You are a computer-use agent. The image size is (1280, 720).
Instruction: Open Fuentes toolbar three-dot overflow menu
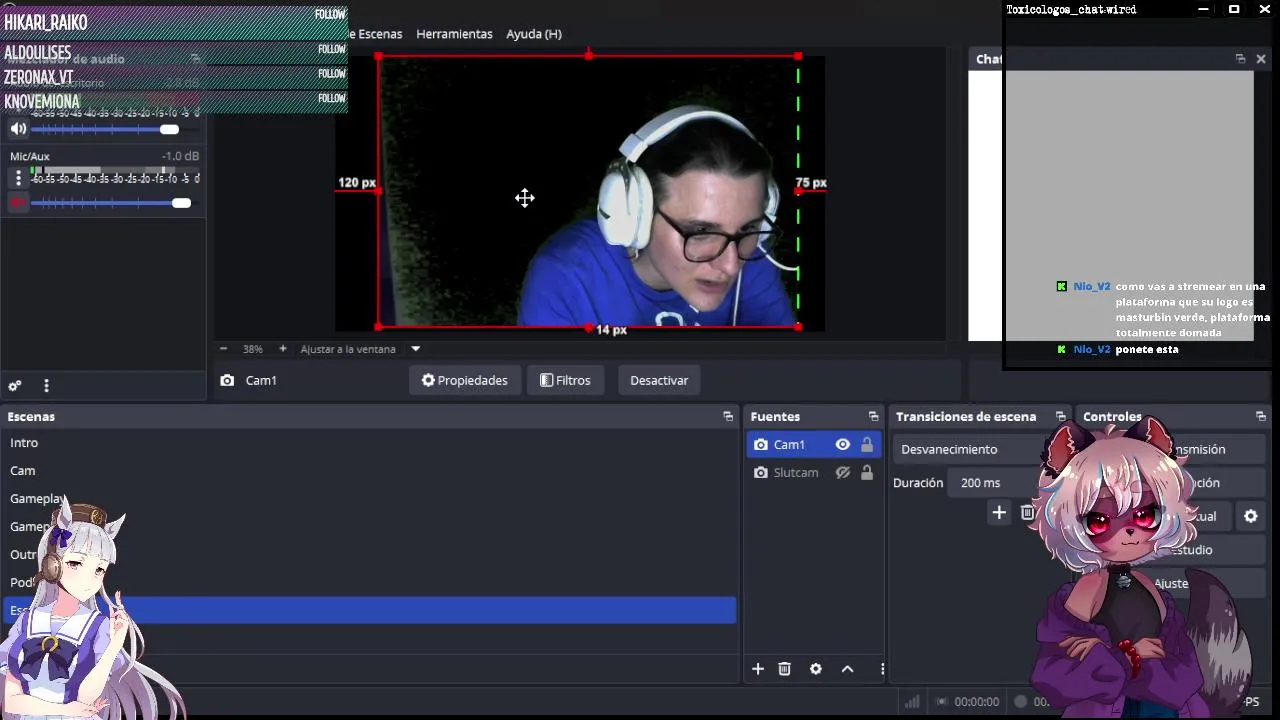click(882, 669)
